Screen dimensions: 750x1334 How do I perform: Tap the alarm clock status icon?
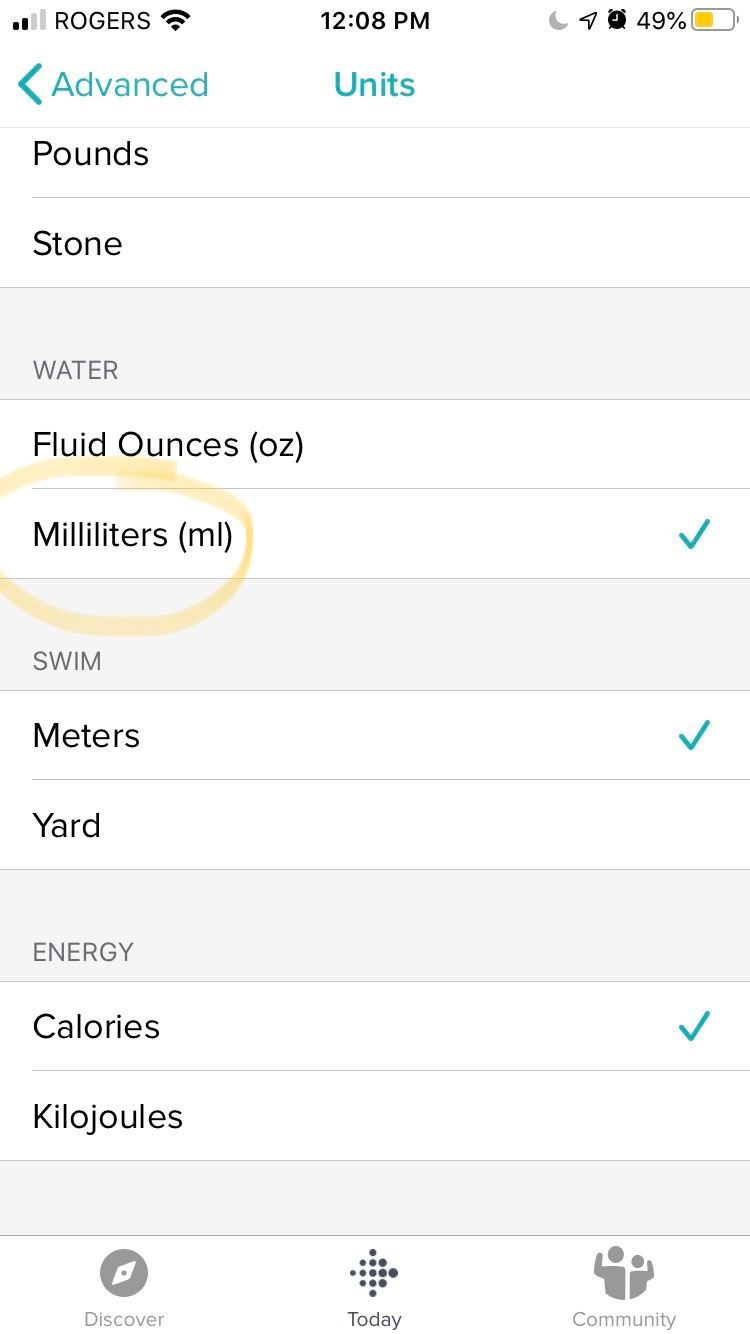tap(617, 20)
